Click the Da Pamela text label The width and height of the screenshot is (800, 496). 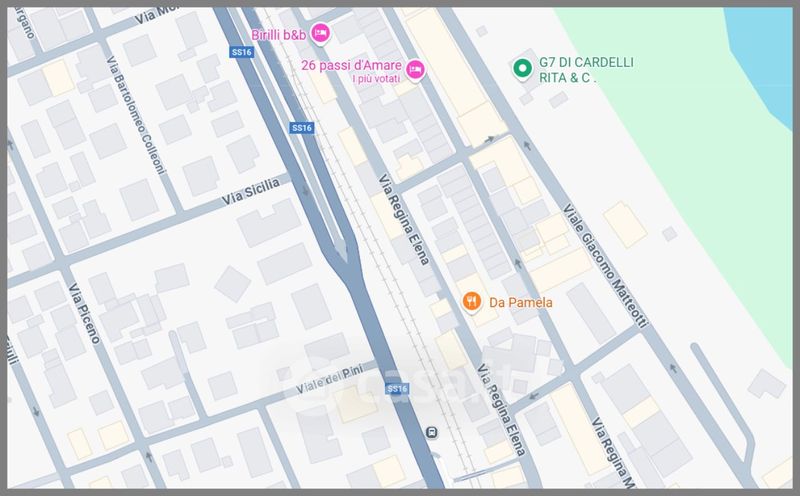pos(520,303)
